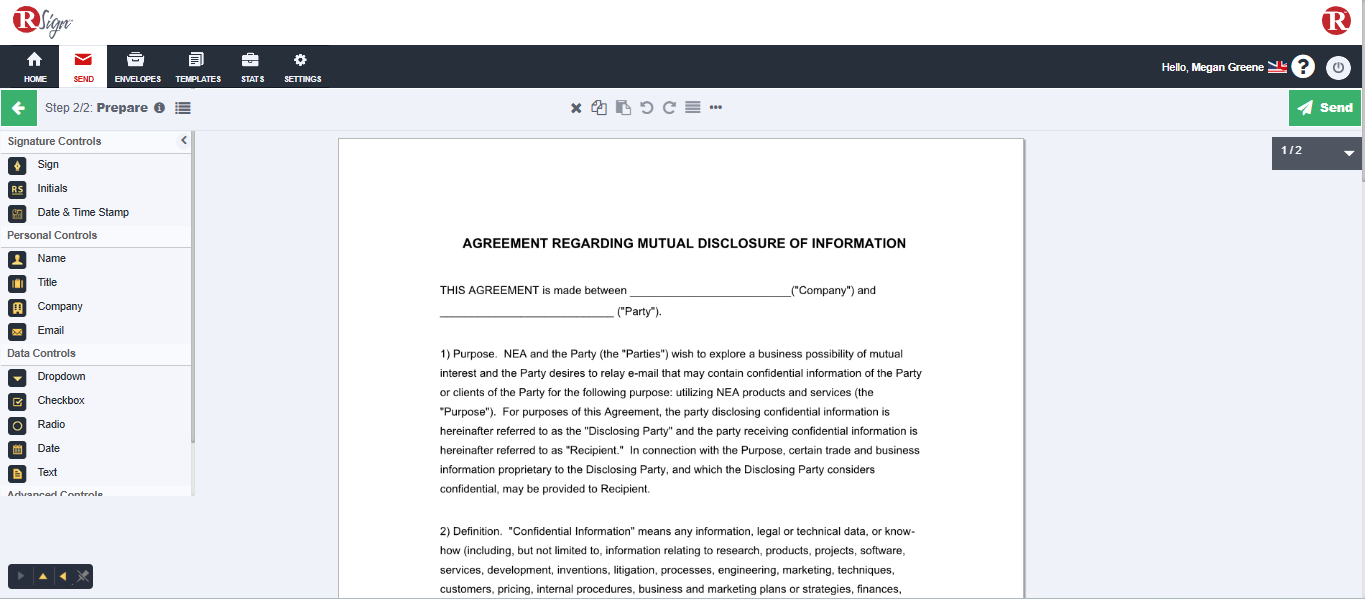Open the page selector 1/2 dropdown
The image size is (1365, 599).
coord(1348,153)
